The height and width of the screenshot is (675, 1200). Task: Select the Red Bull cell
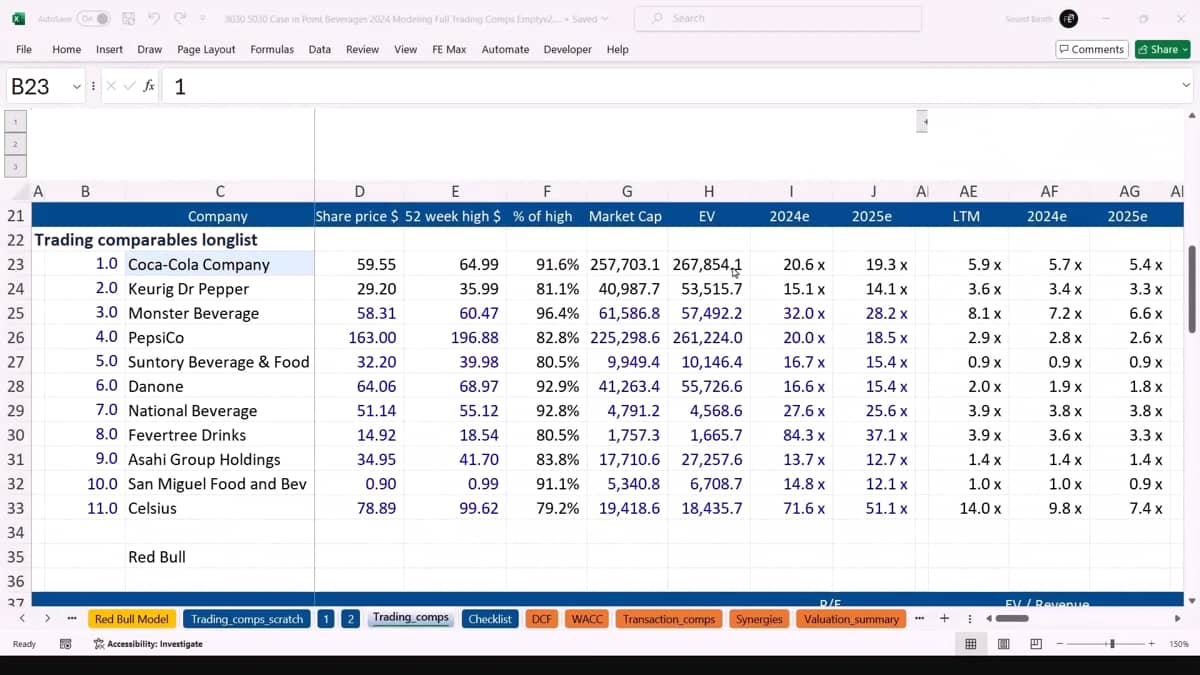pyautogui.click(x=219, y=557)
